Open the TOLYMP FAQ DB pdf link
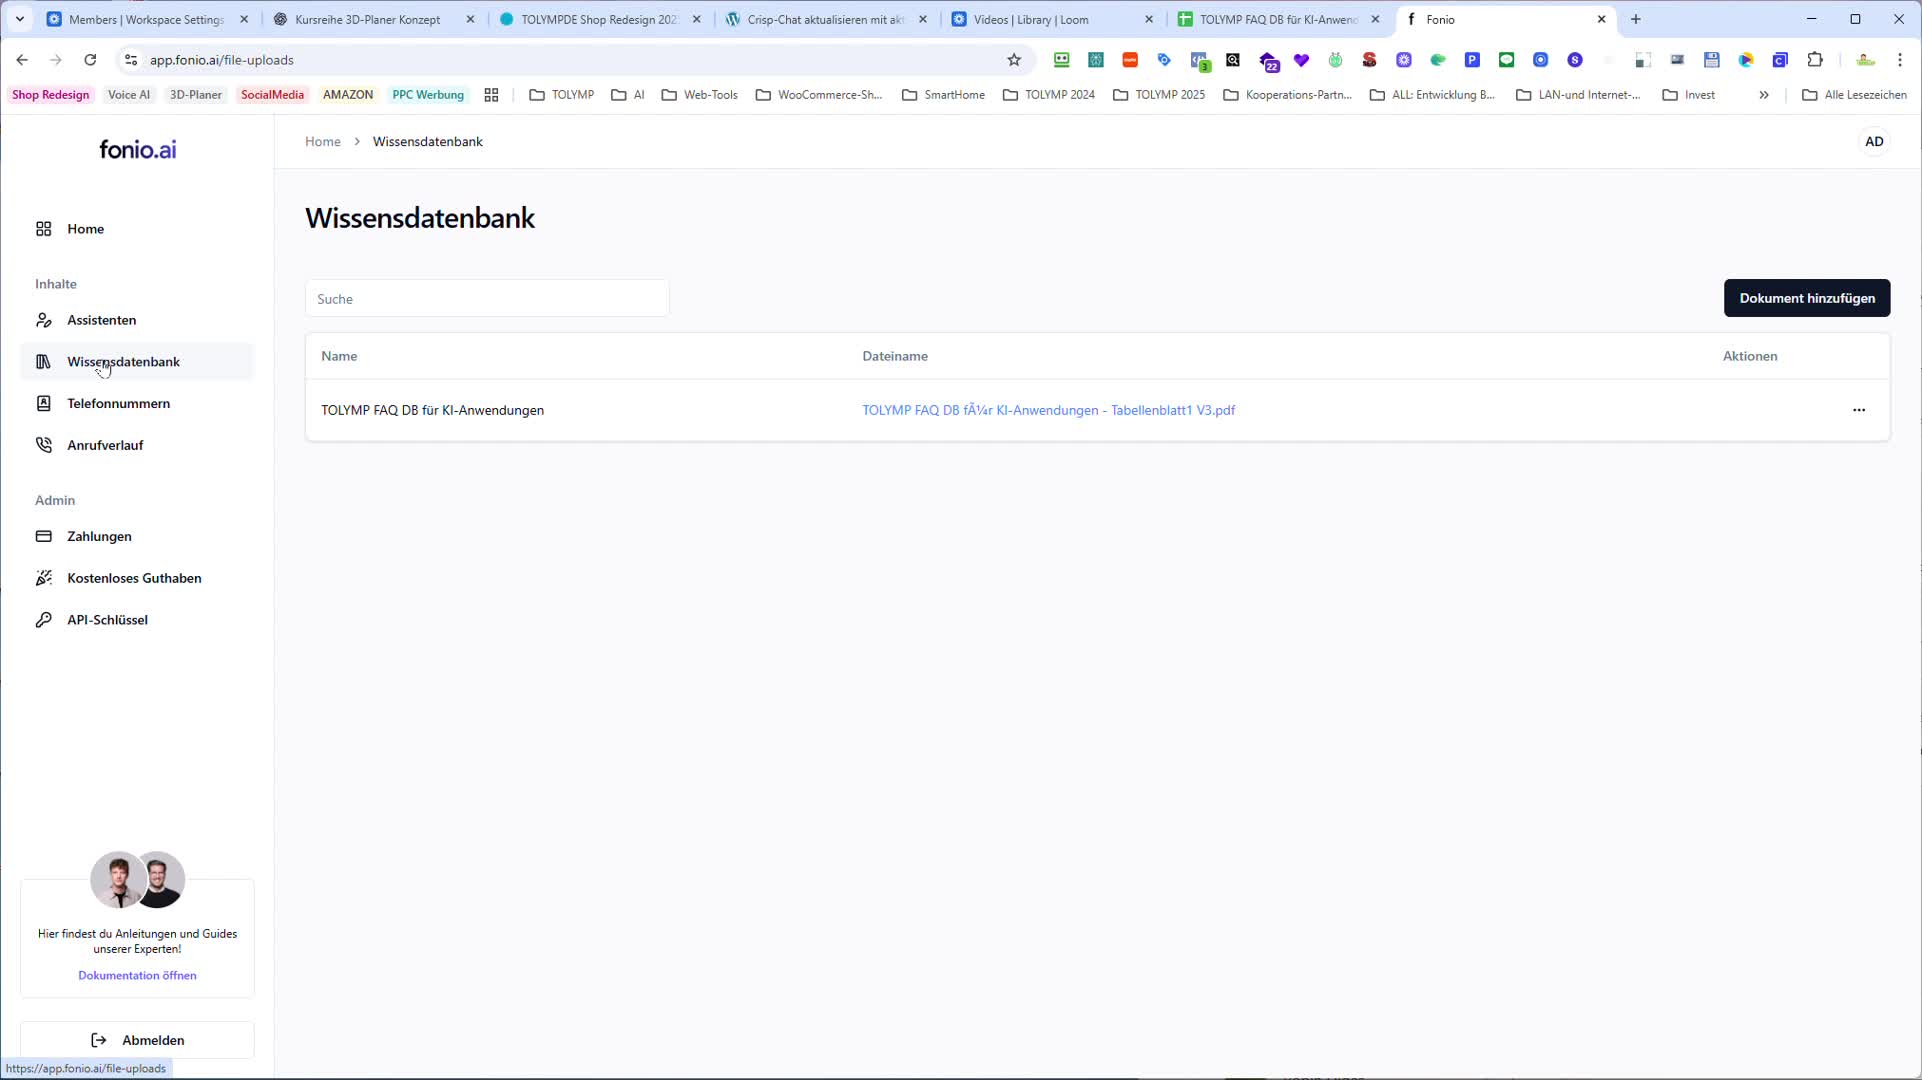This screenshot has width=1922, height=1080. pyautogui.click(x=1048, y=410)
